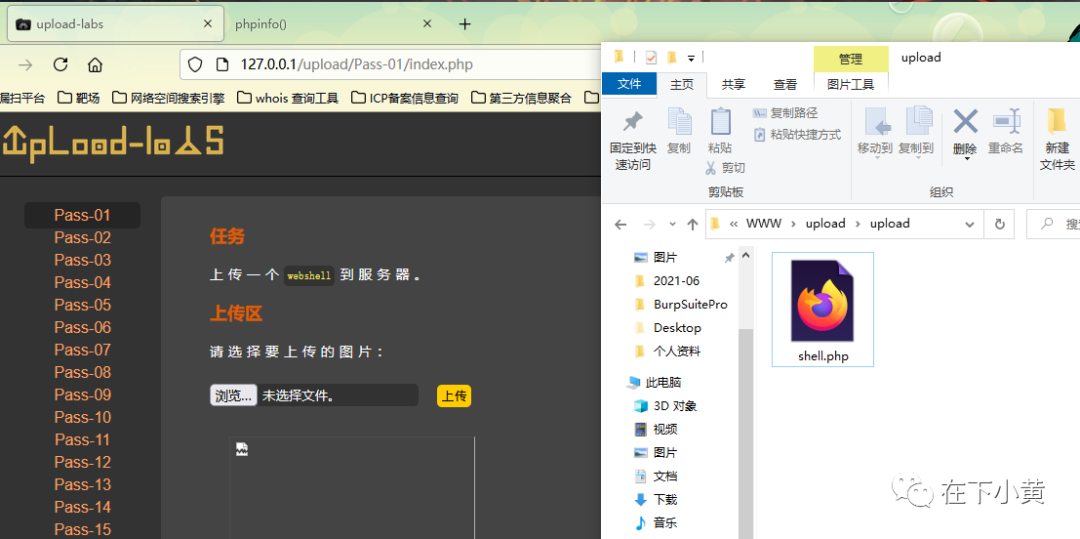Open the 第三方信息聚合 bookmark folder

click(521, 98)
